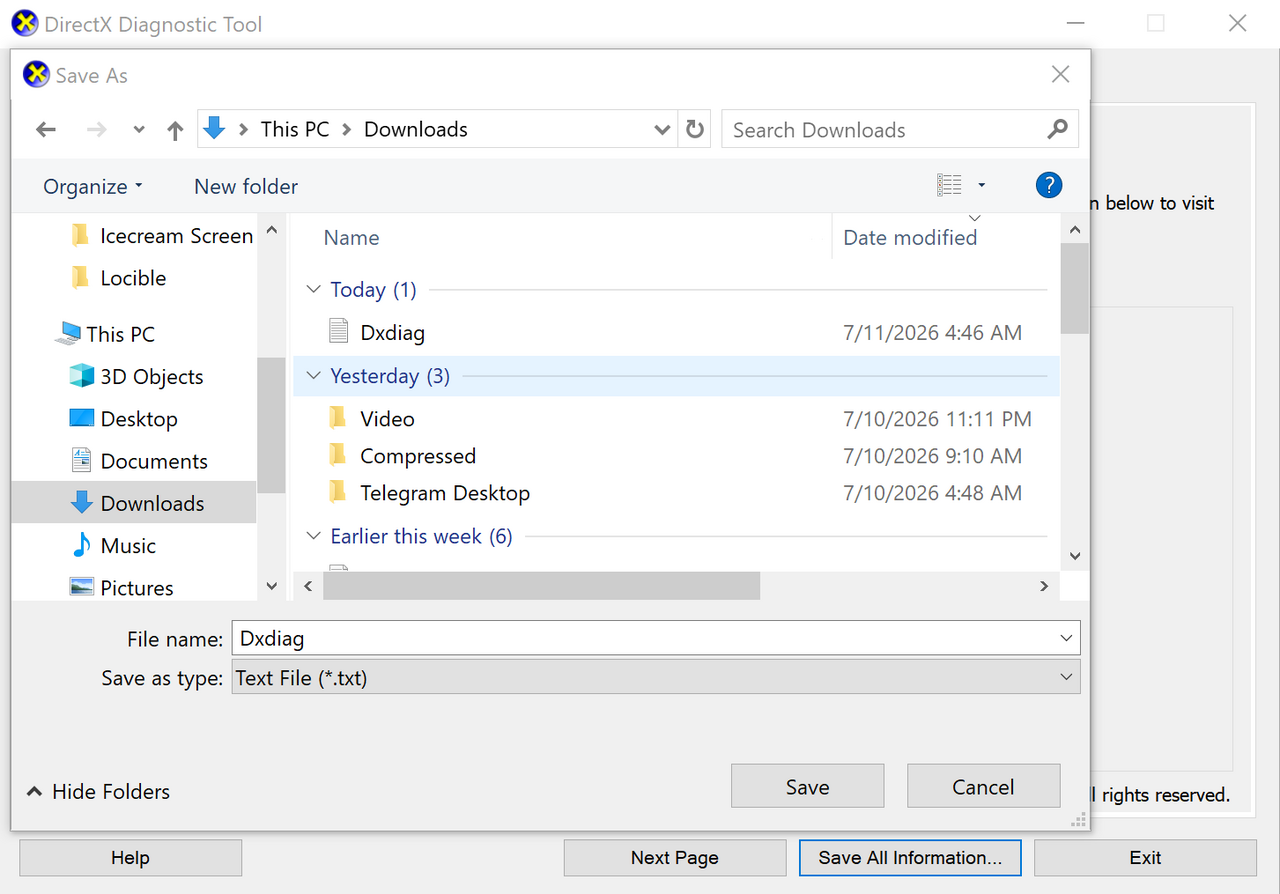The height and width of the screenshot is (894, 1280).
Task: Click Save All Information button
Action: [x=910, y=858]
